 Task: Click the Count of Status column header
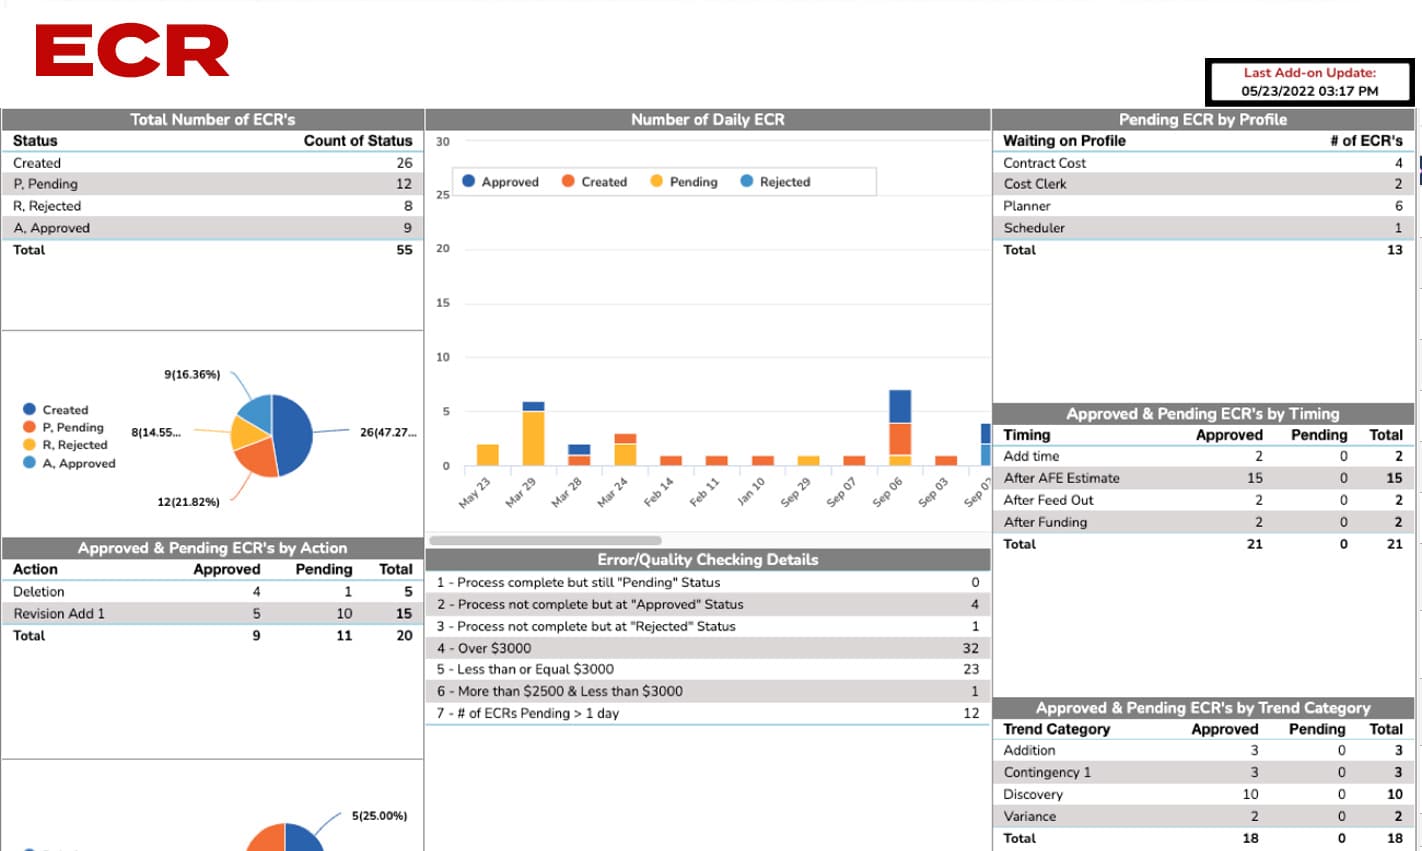click(358, 141)
